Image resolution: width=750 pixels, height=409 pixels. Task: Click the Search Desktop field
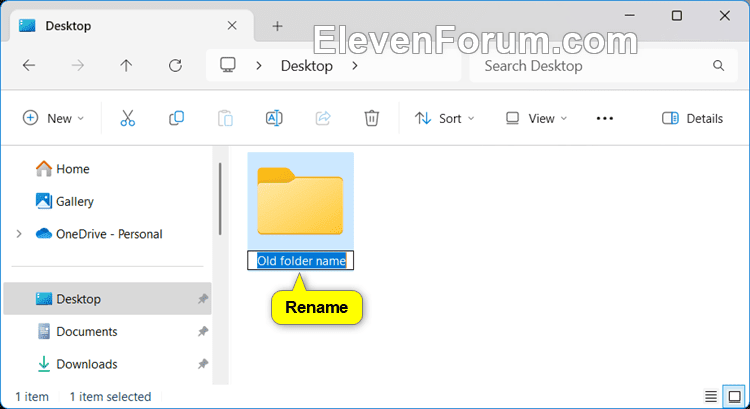click(604, 66)
